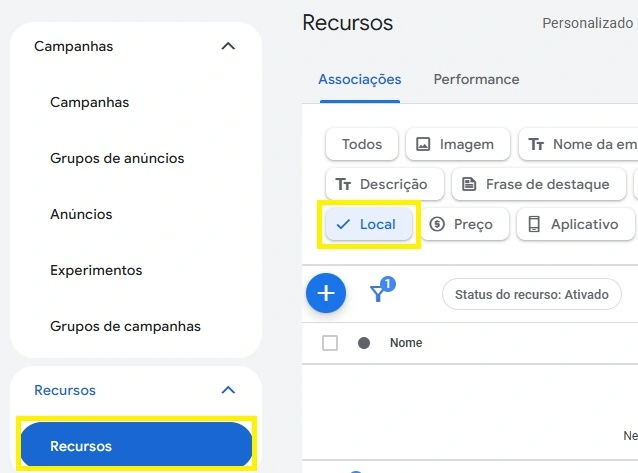Switch to the Performance tab

pos(476,79)
